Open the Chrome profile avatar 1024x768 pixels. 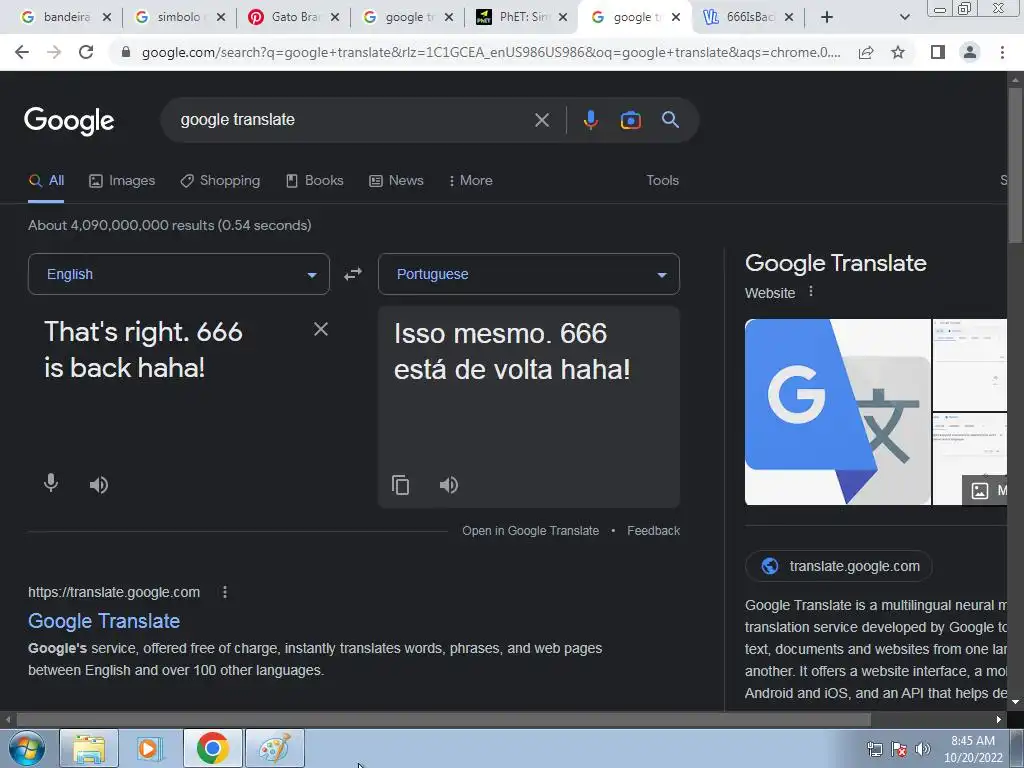(x=970, y=52)
